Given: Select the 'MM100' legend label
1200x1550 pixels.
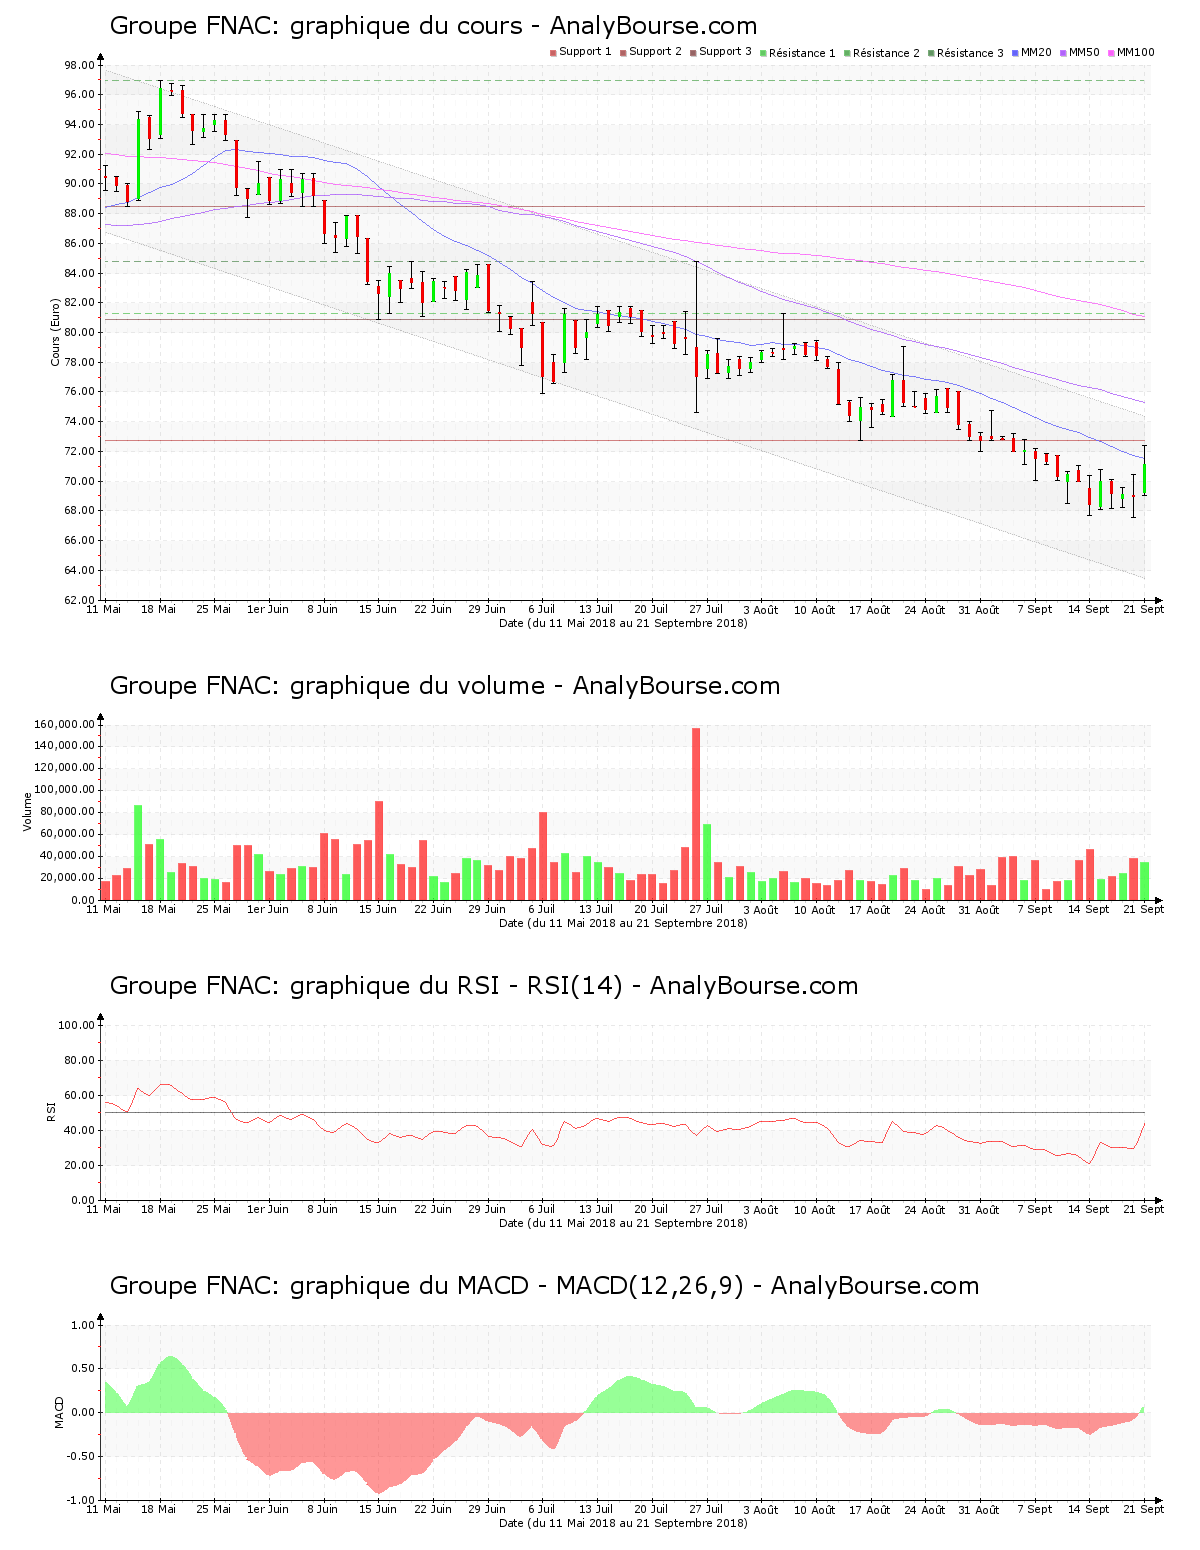Looking at the screenshot, I should 1135,52.
